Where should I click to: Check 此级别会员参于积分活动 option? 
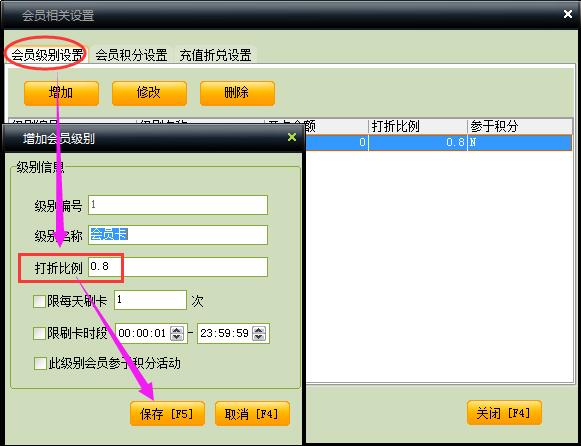[40, 363]
